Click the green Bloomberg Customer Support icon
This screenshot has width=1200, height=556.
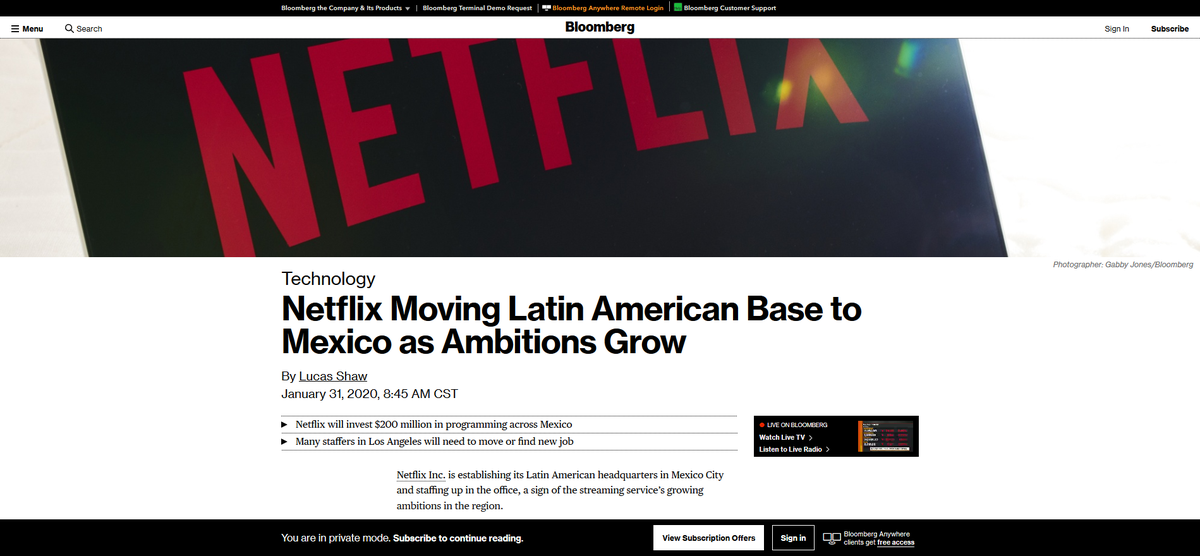pos(678,8)
